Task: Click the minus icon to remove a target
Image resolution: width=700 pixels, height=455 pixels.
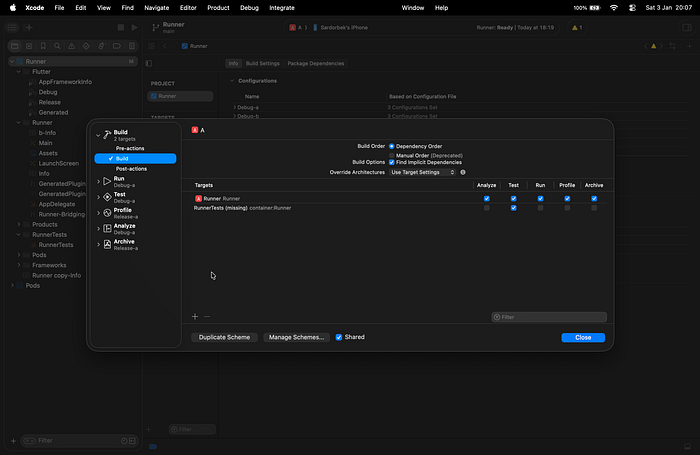Action: pos(207,317)
